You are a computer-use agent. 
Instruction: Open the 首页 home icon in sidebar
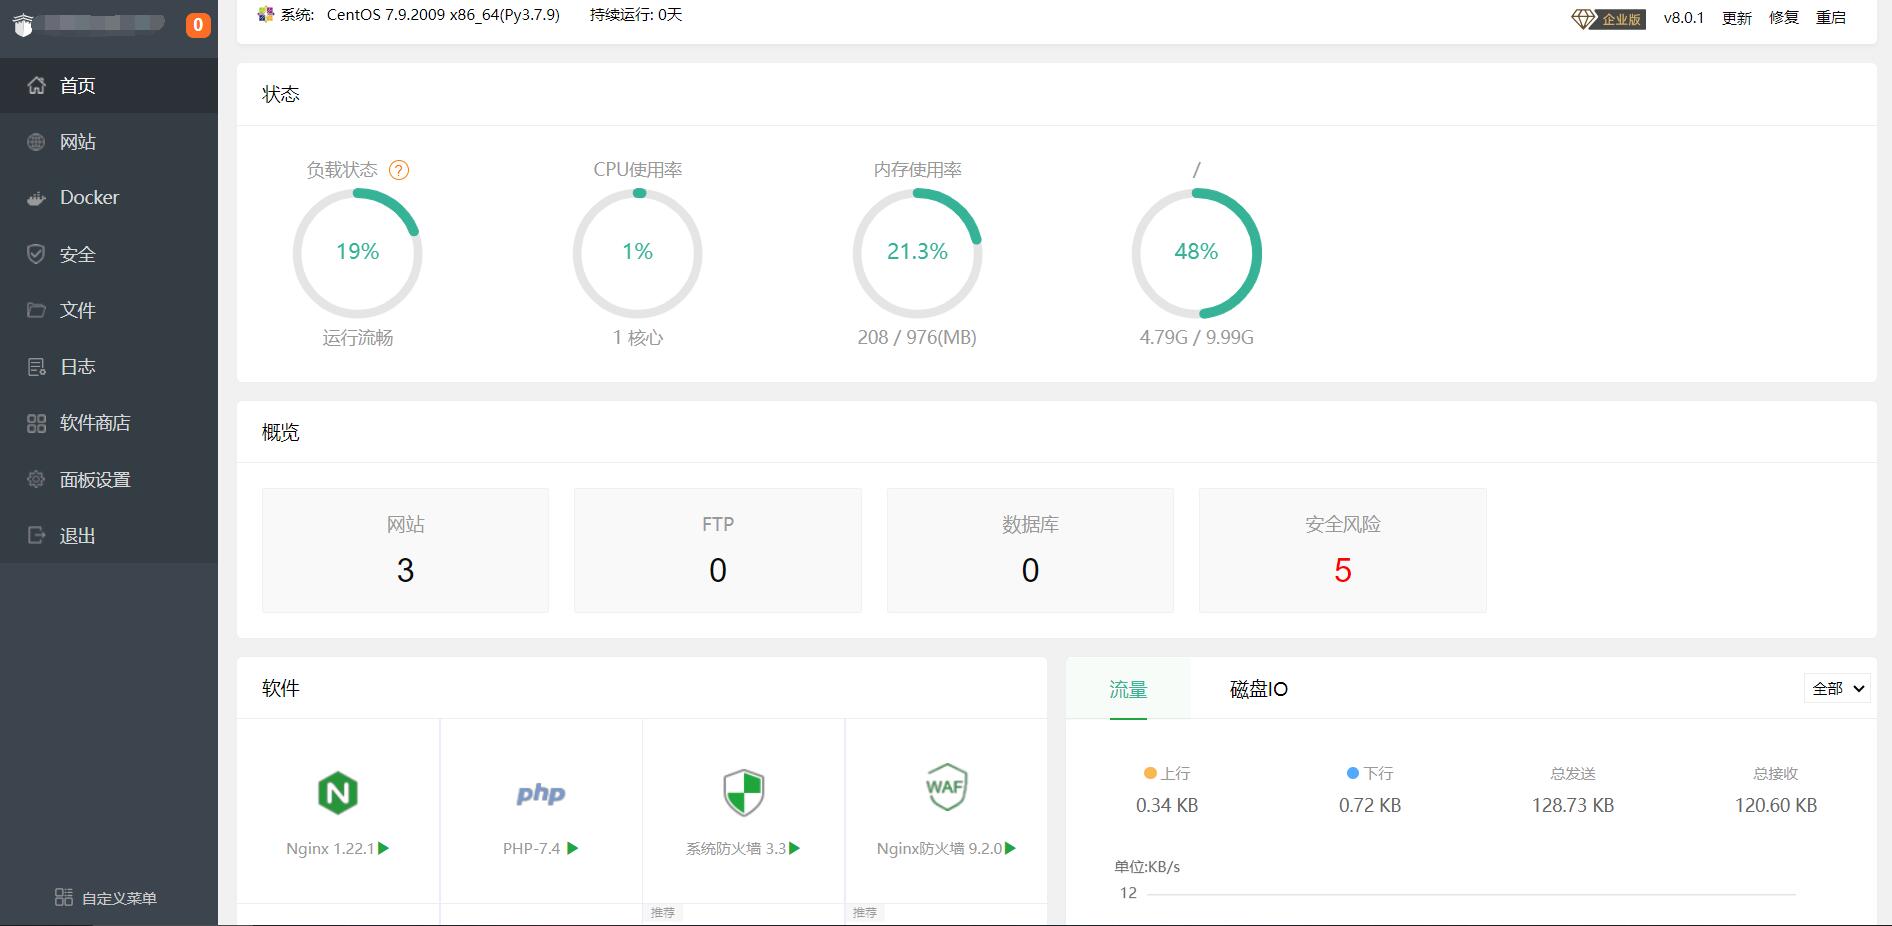coord(36,85)
